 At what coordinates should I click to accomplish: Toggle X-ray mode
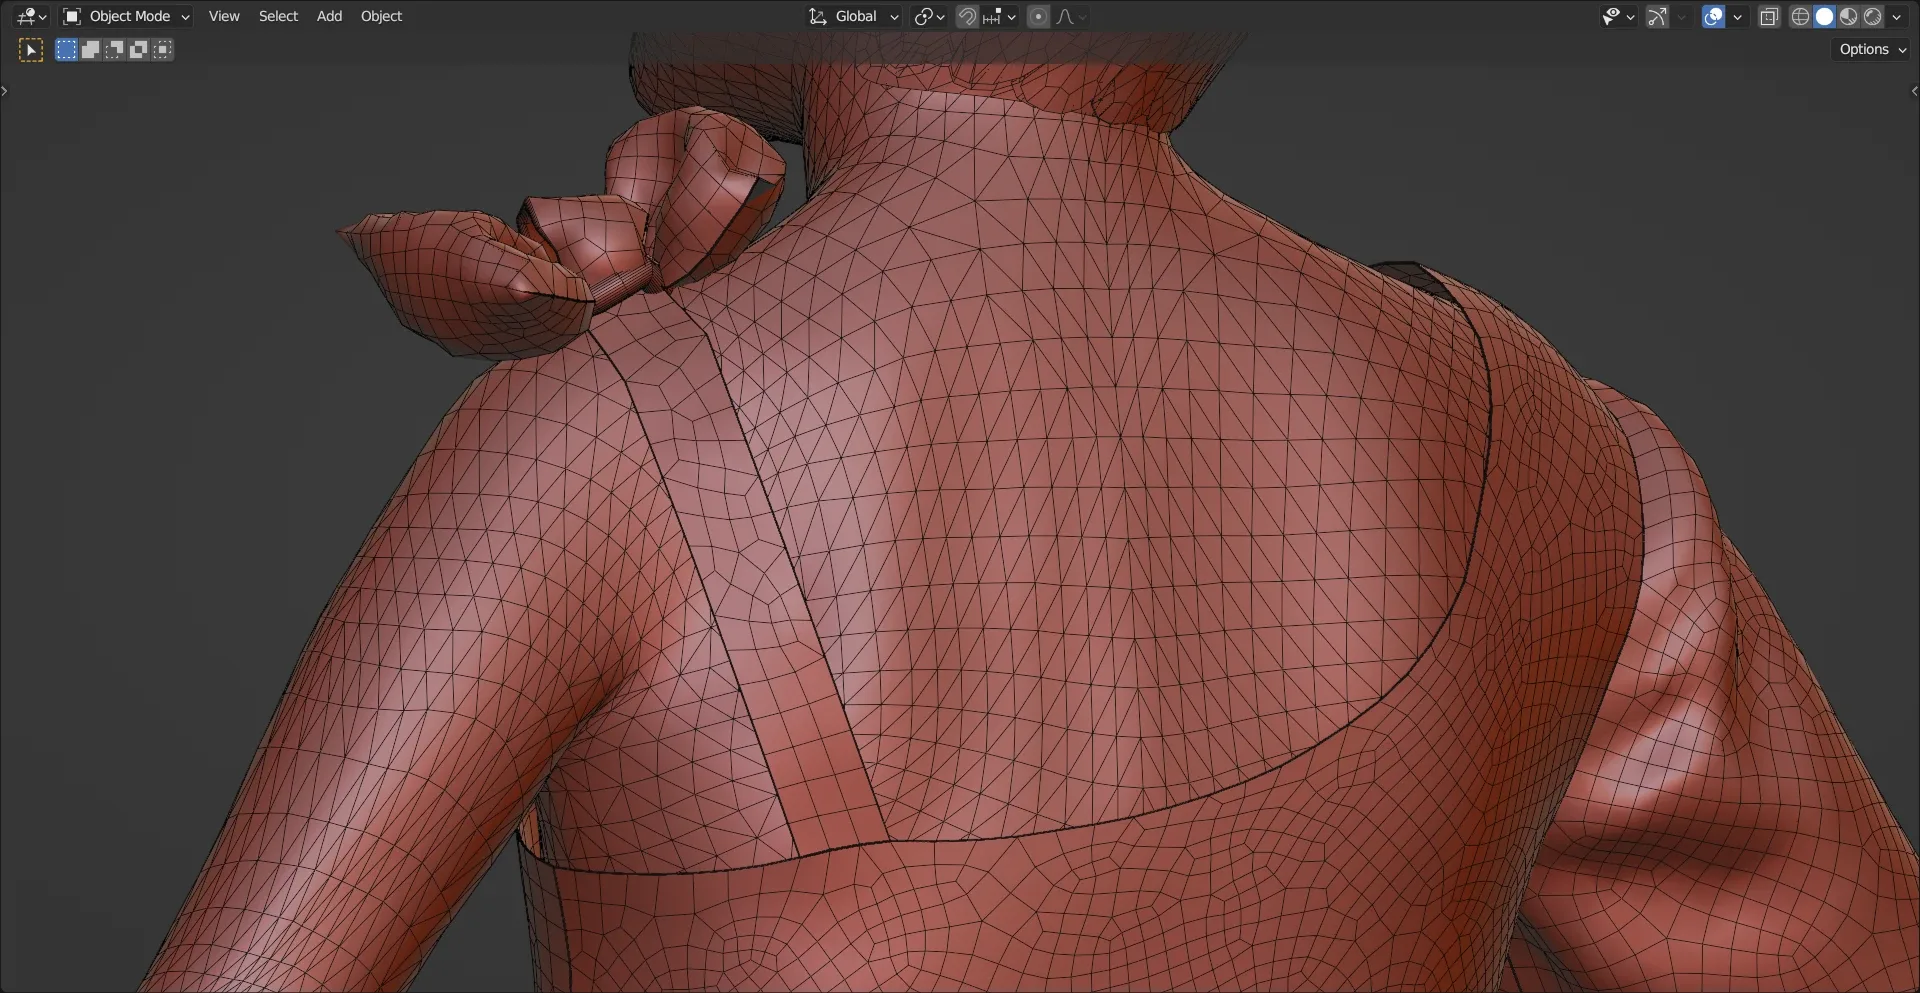(1769, 16)
